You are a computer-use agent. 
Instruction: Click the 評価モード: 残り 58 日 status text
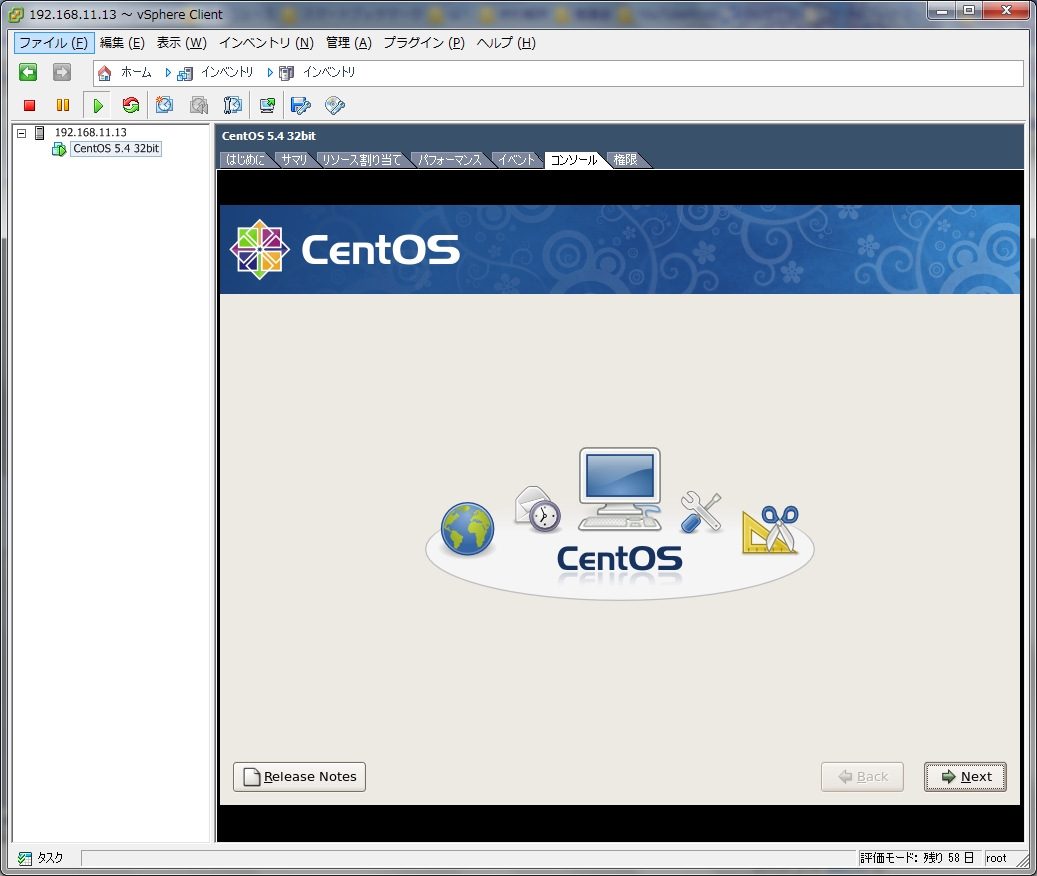click(917, 858)
